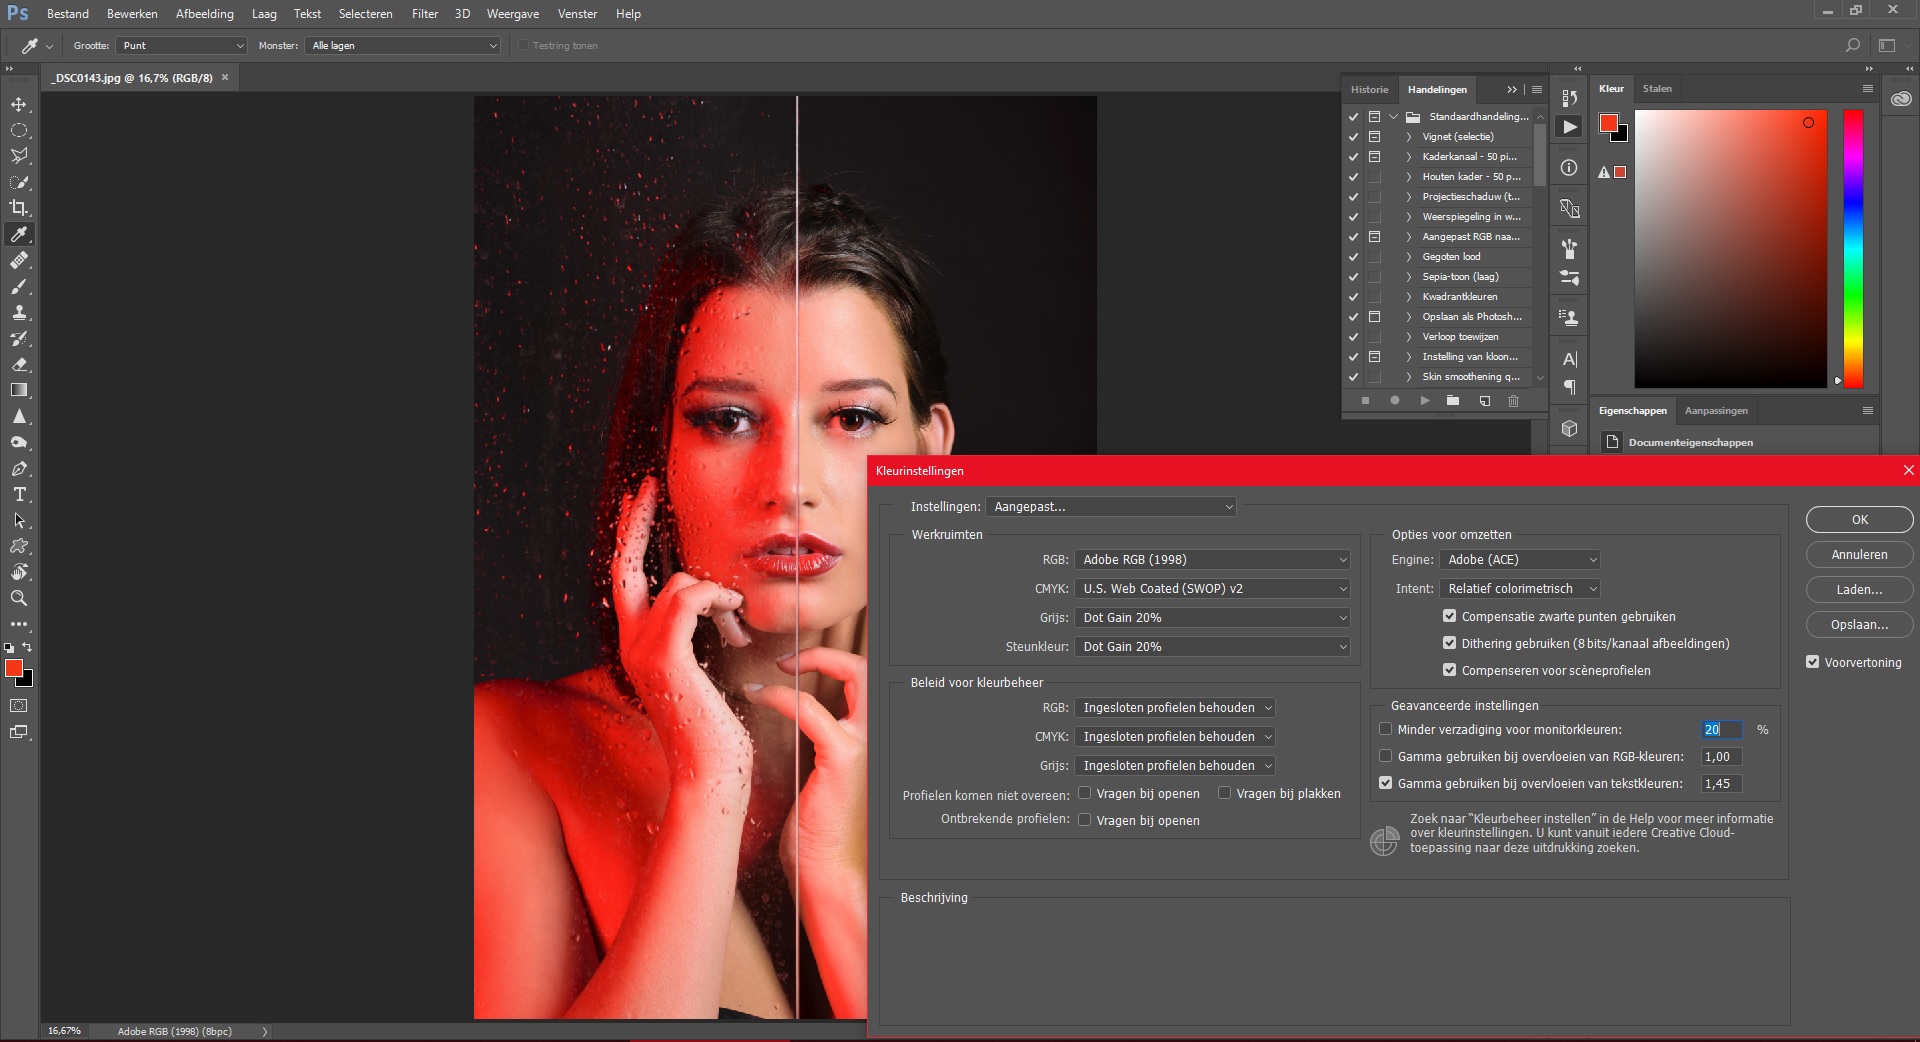Select the Crop tool
The image size is (1920, 1042).
[18, 208]
